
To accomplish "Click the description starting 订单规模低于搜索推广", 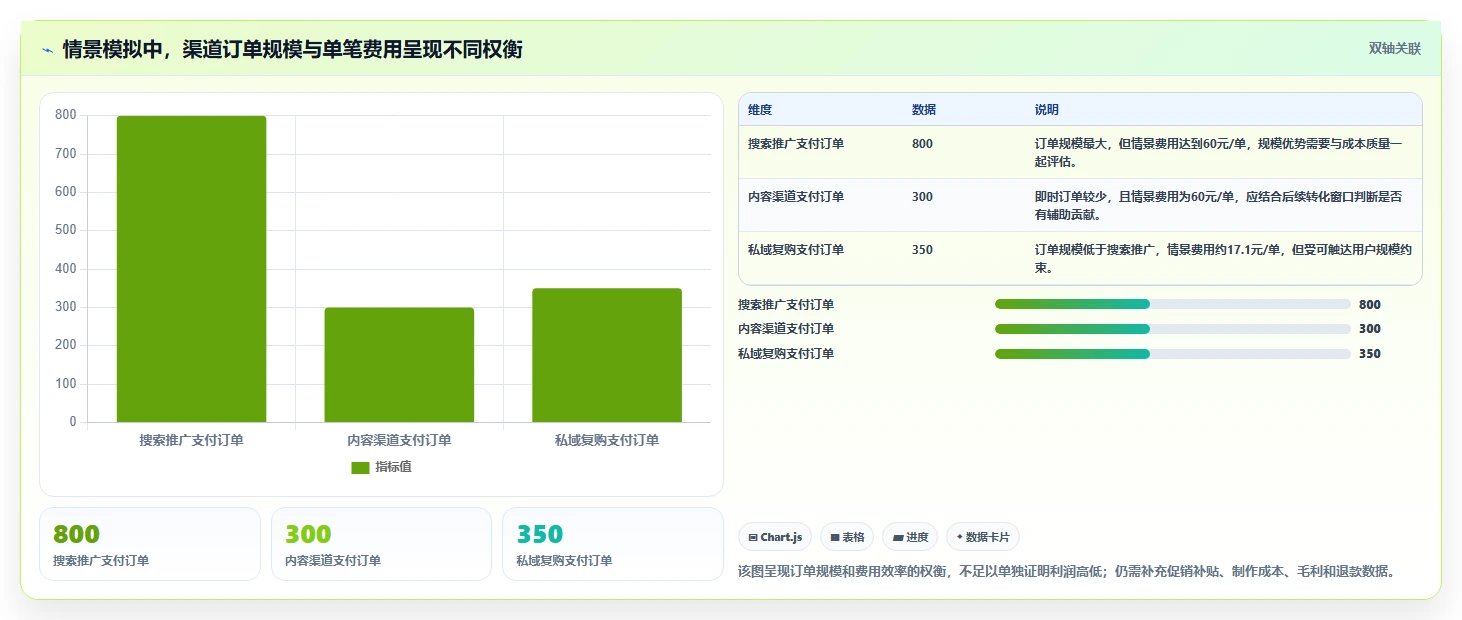I will [x=1223, y=258].
